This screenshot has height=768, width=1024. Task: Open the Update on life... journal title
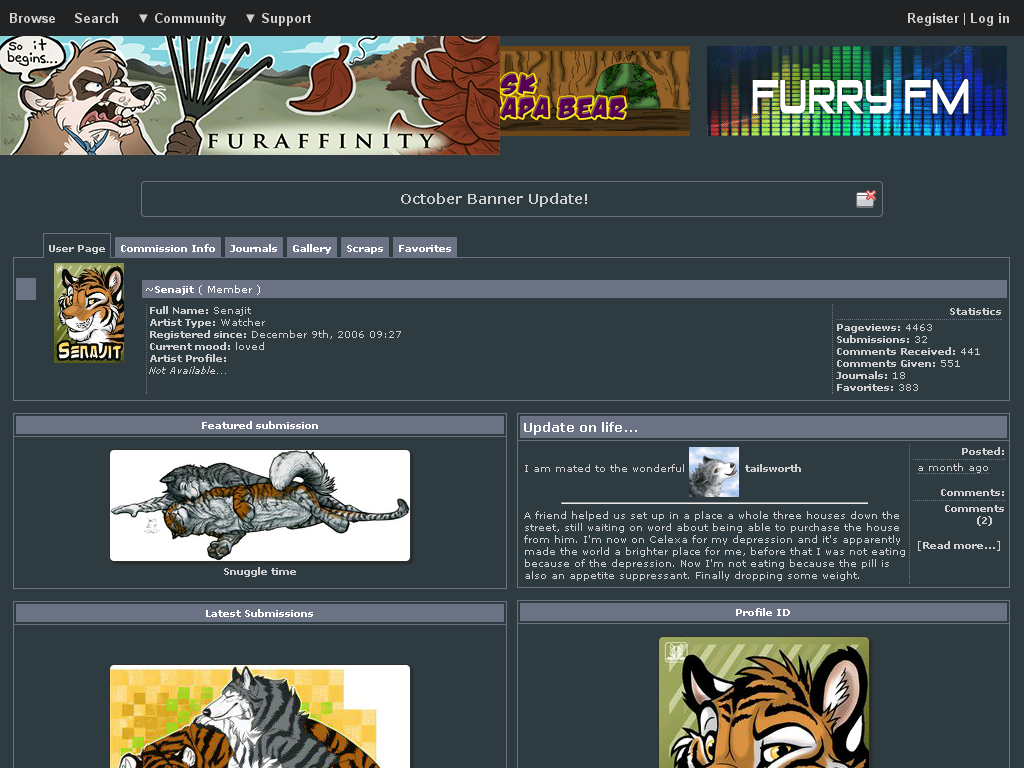coord(580,427)
